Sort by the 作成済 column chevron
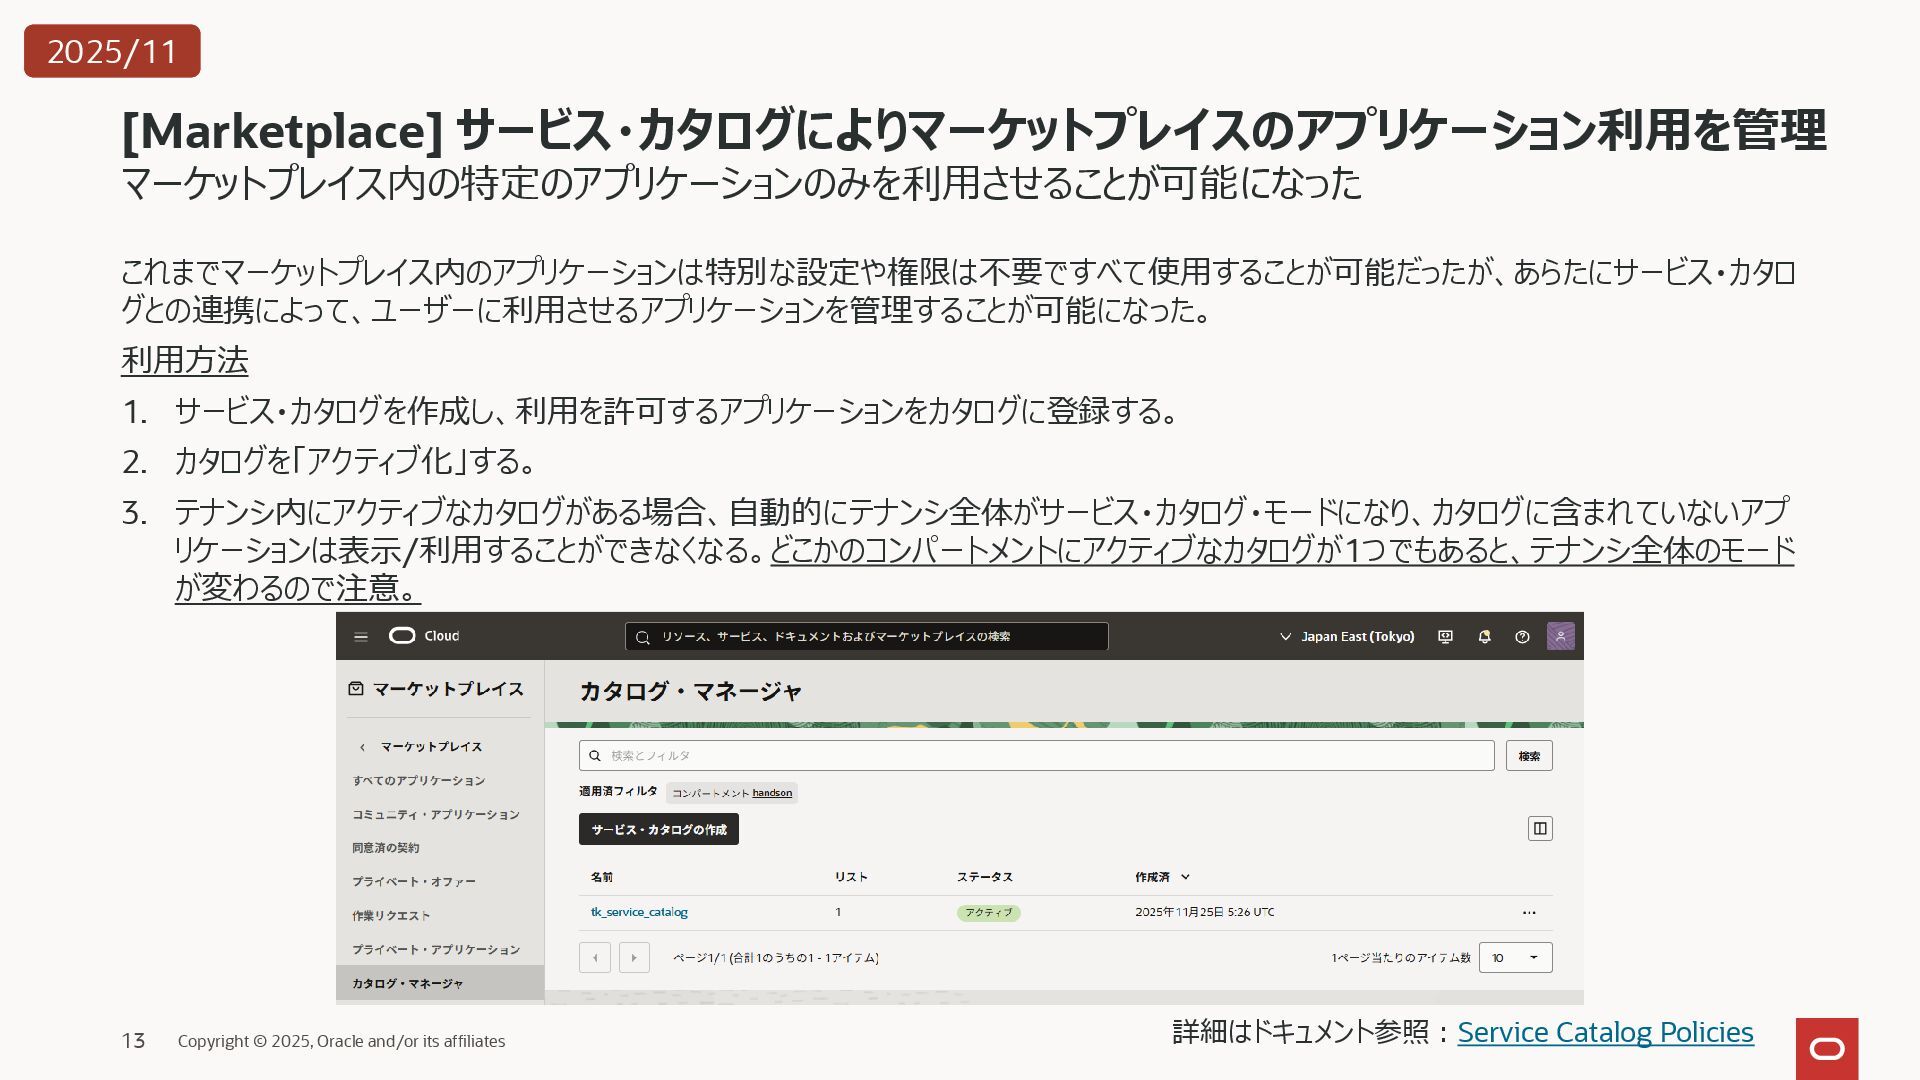This screenshot has width=1920, height=1080. [1185, 877]
